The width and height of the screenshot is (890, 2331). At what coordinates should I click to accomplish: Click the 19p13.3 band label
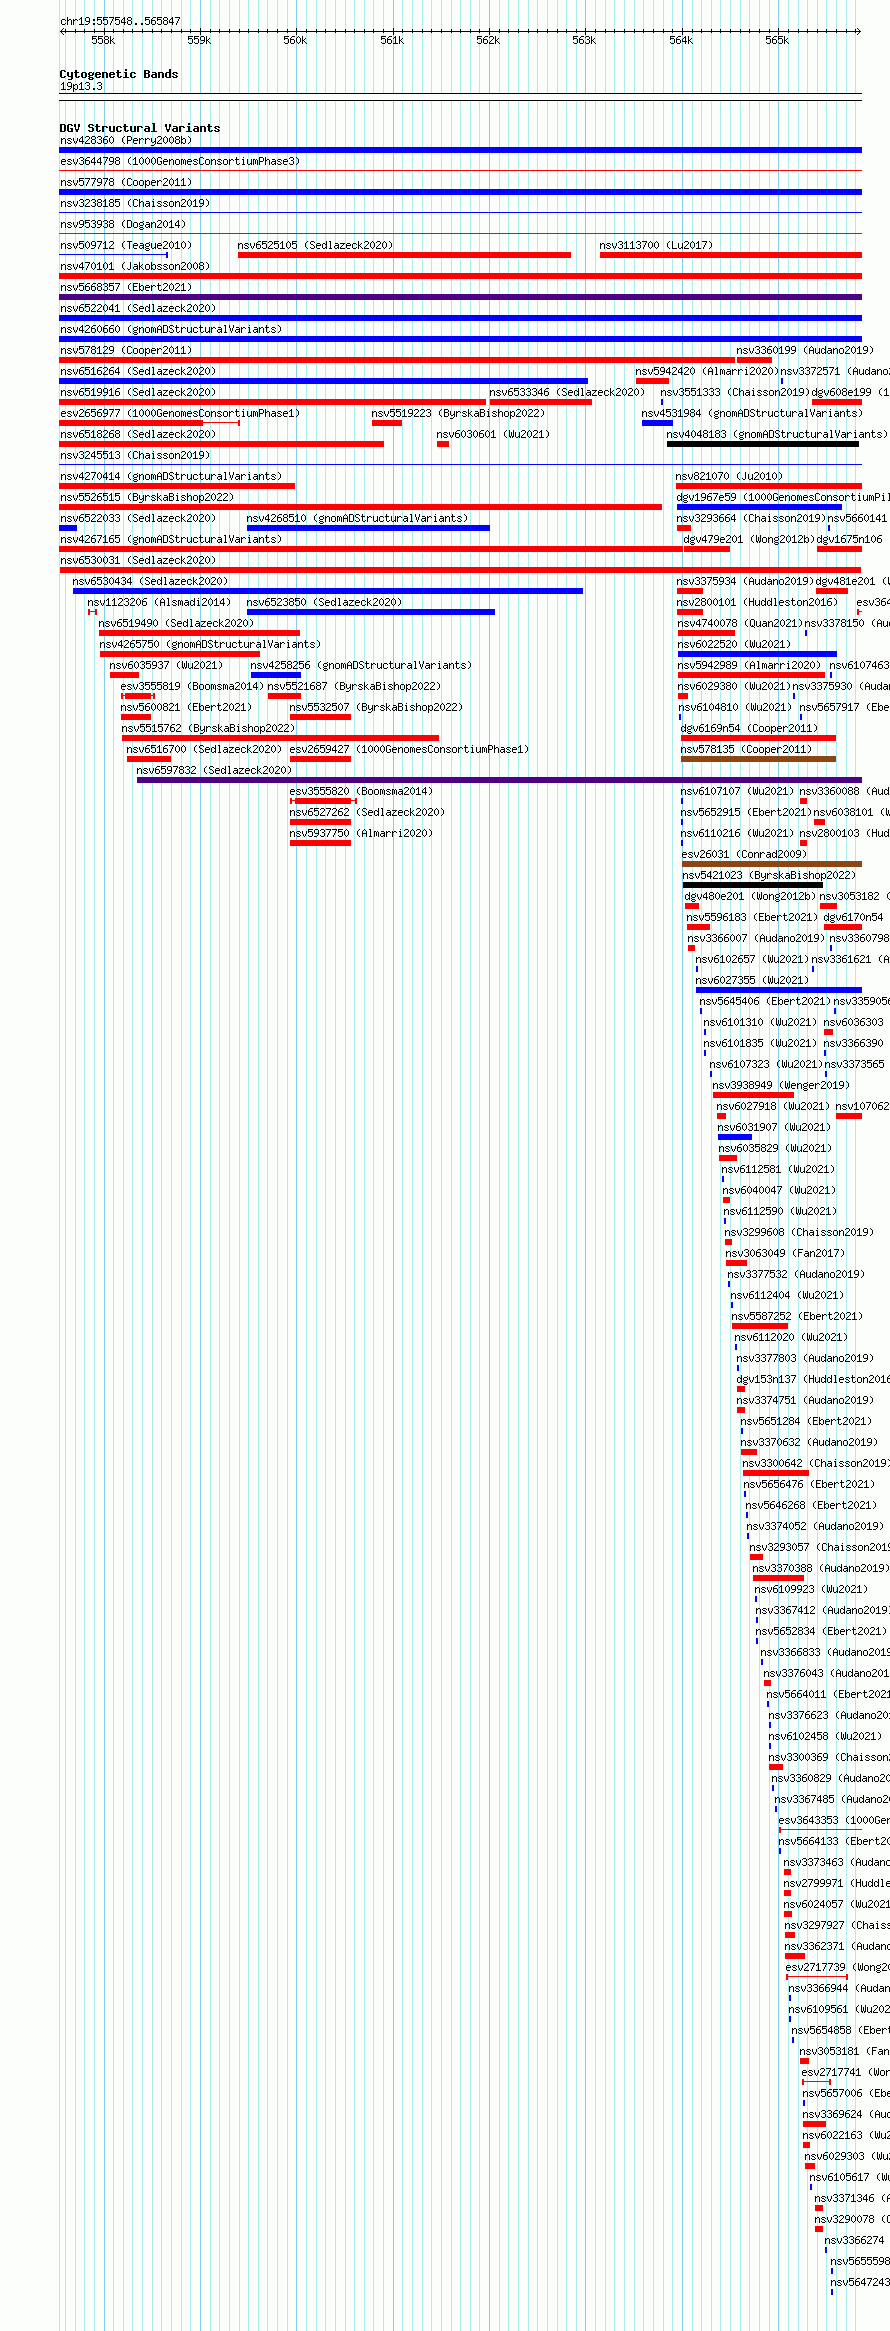[x=81, y=87]
